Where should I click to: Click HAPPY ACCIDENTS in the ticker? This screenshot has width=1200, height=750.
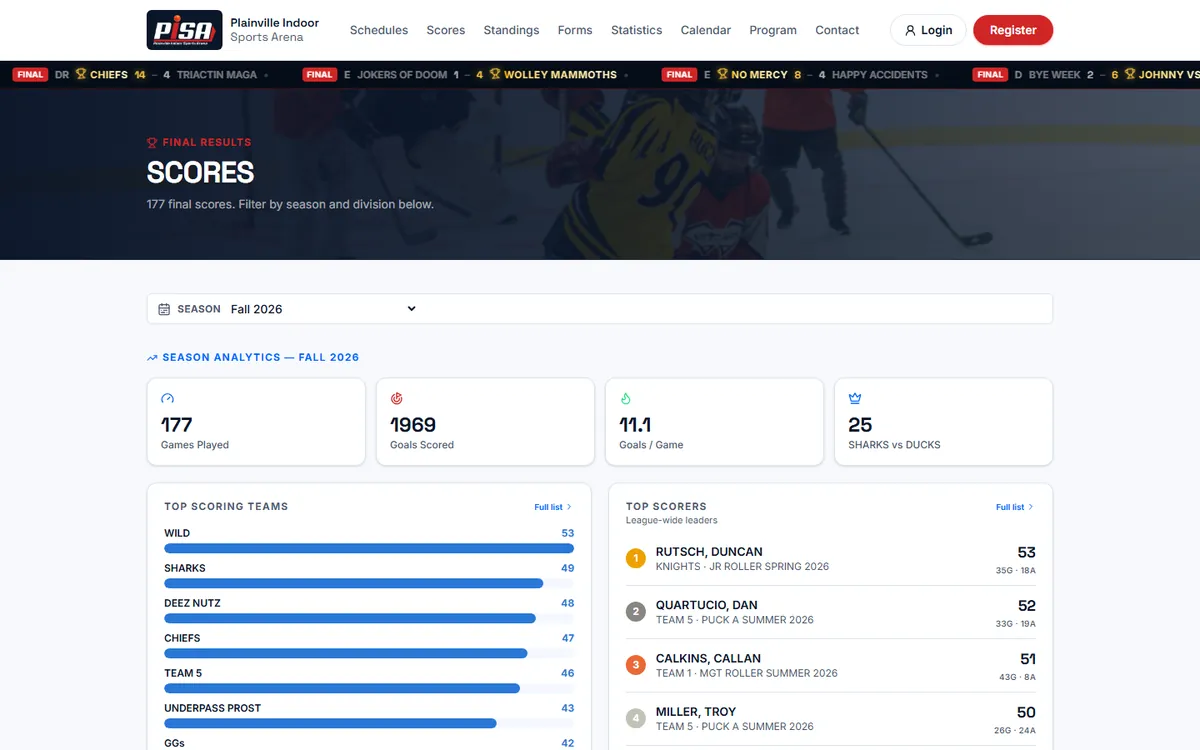(880, 74)
